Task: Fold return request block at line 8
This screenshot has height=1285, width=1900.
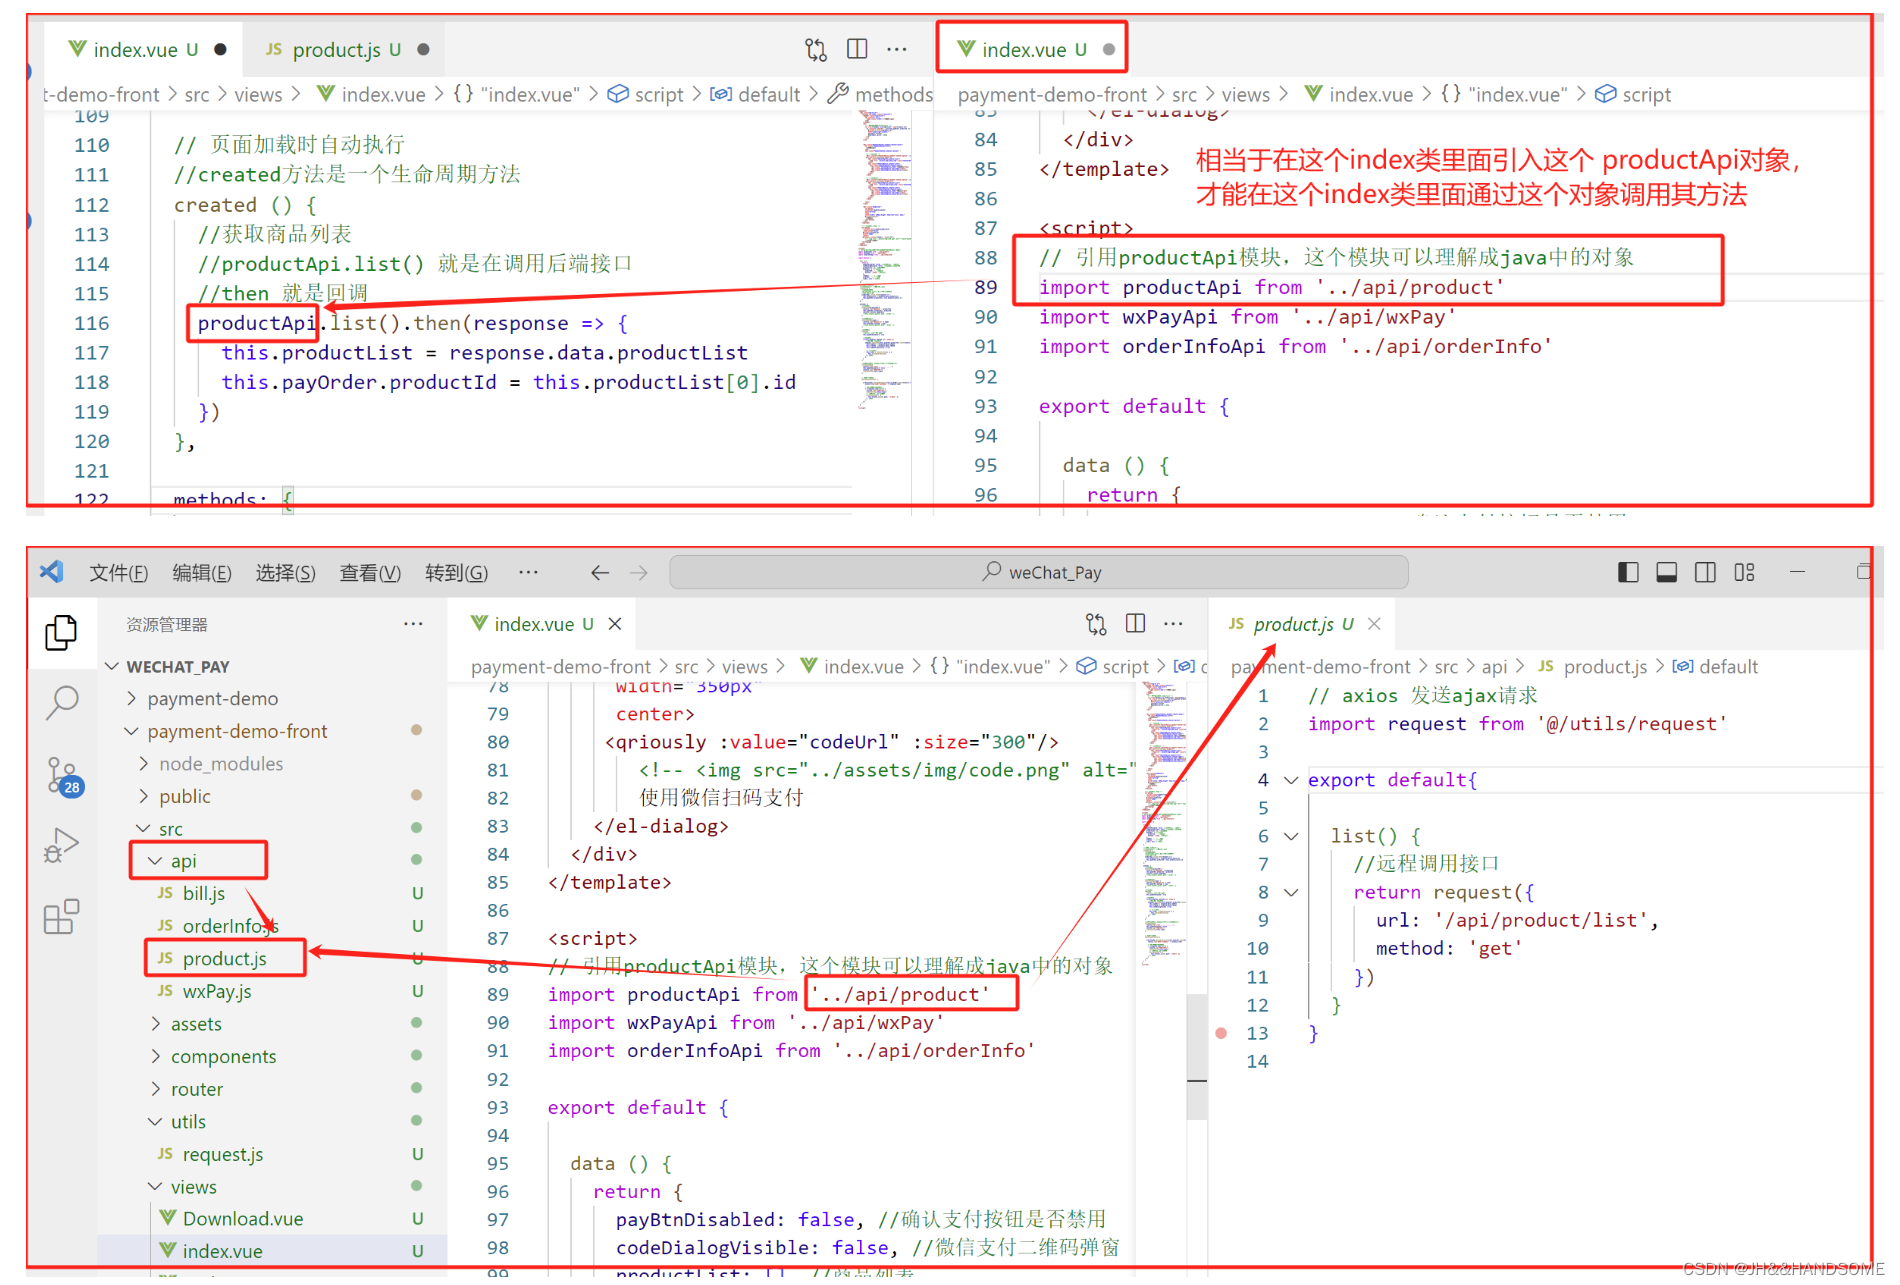Action: [1291, 892]
